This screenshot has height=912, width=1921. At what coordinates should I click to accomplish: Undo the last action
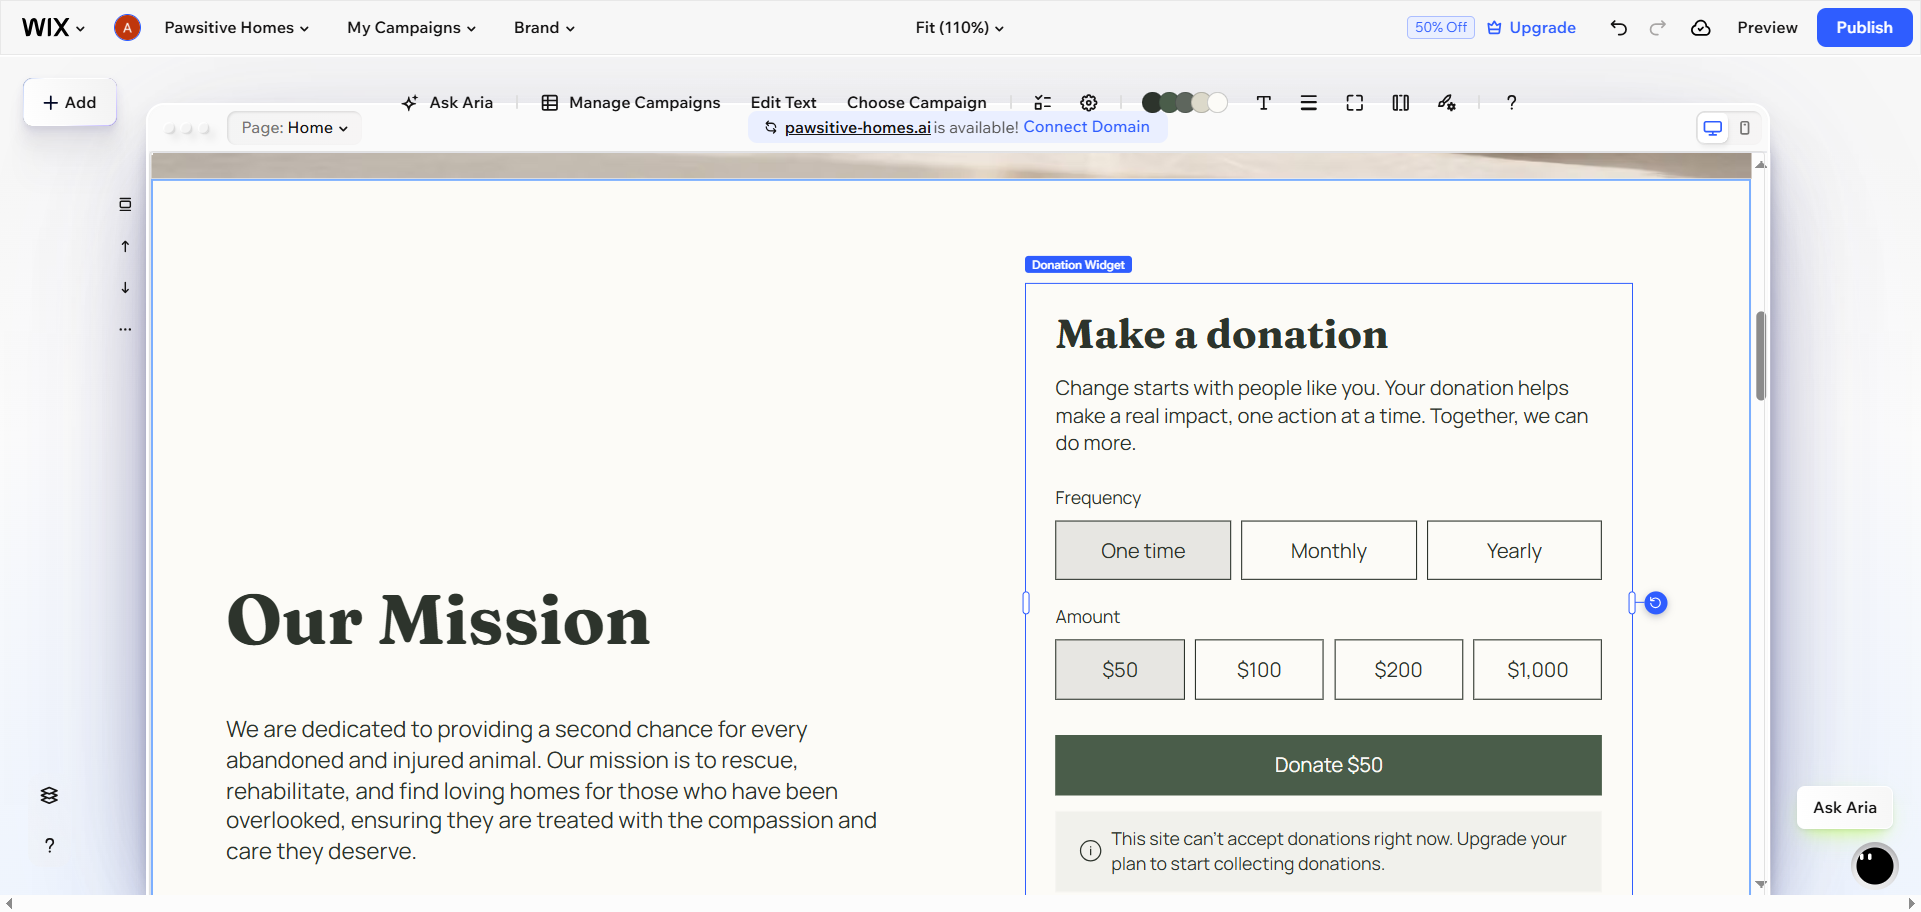click(1619, 28)
